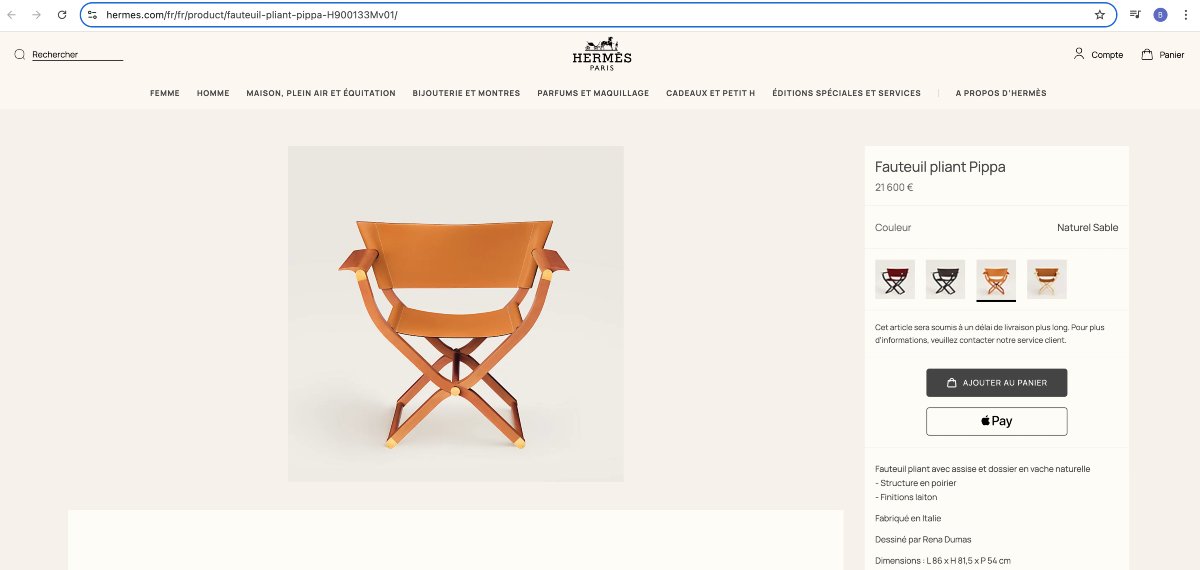
Task: Click the search magnifier icon
Action: pyautogui.click(x=19, y=55)
